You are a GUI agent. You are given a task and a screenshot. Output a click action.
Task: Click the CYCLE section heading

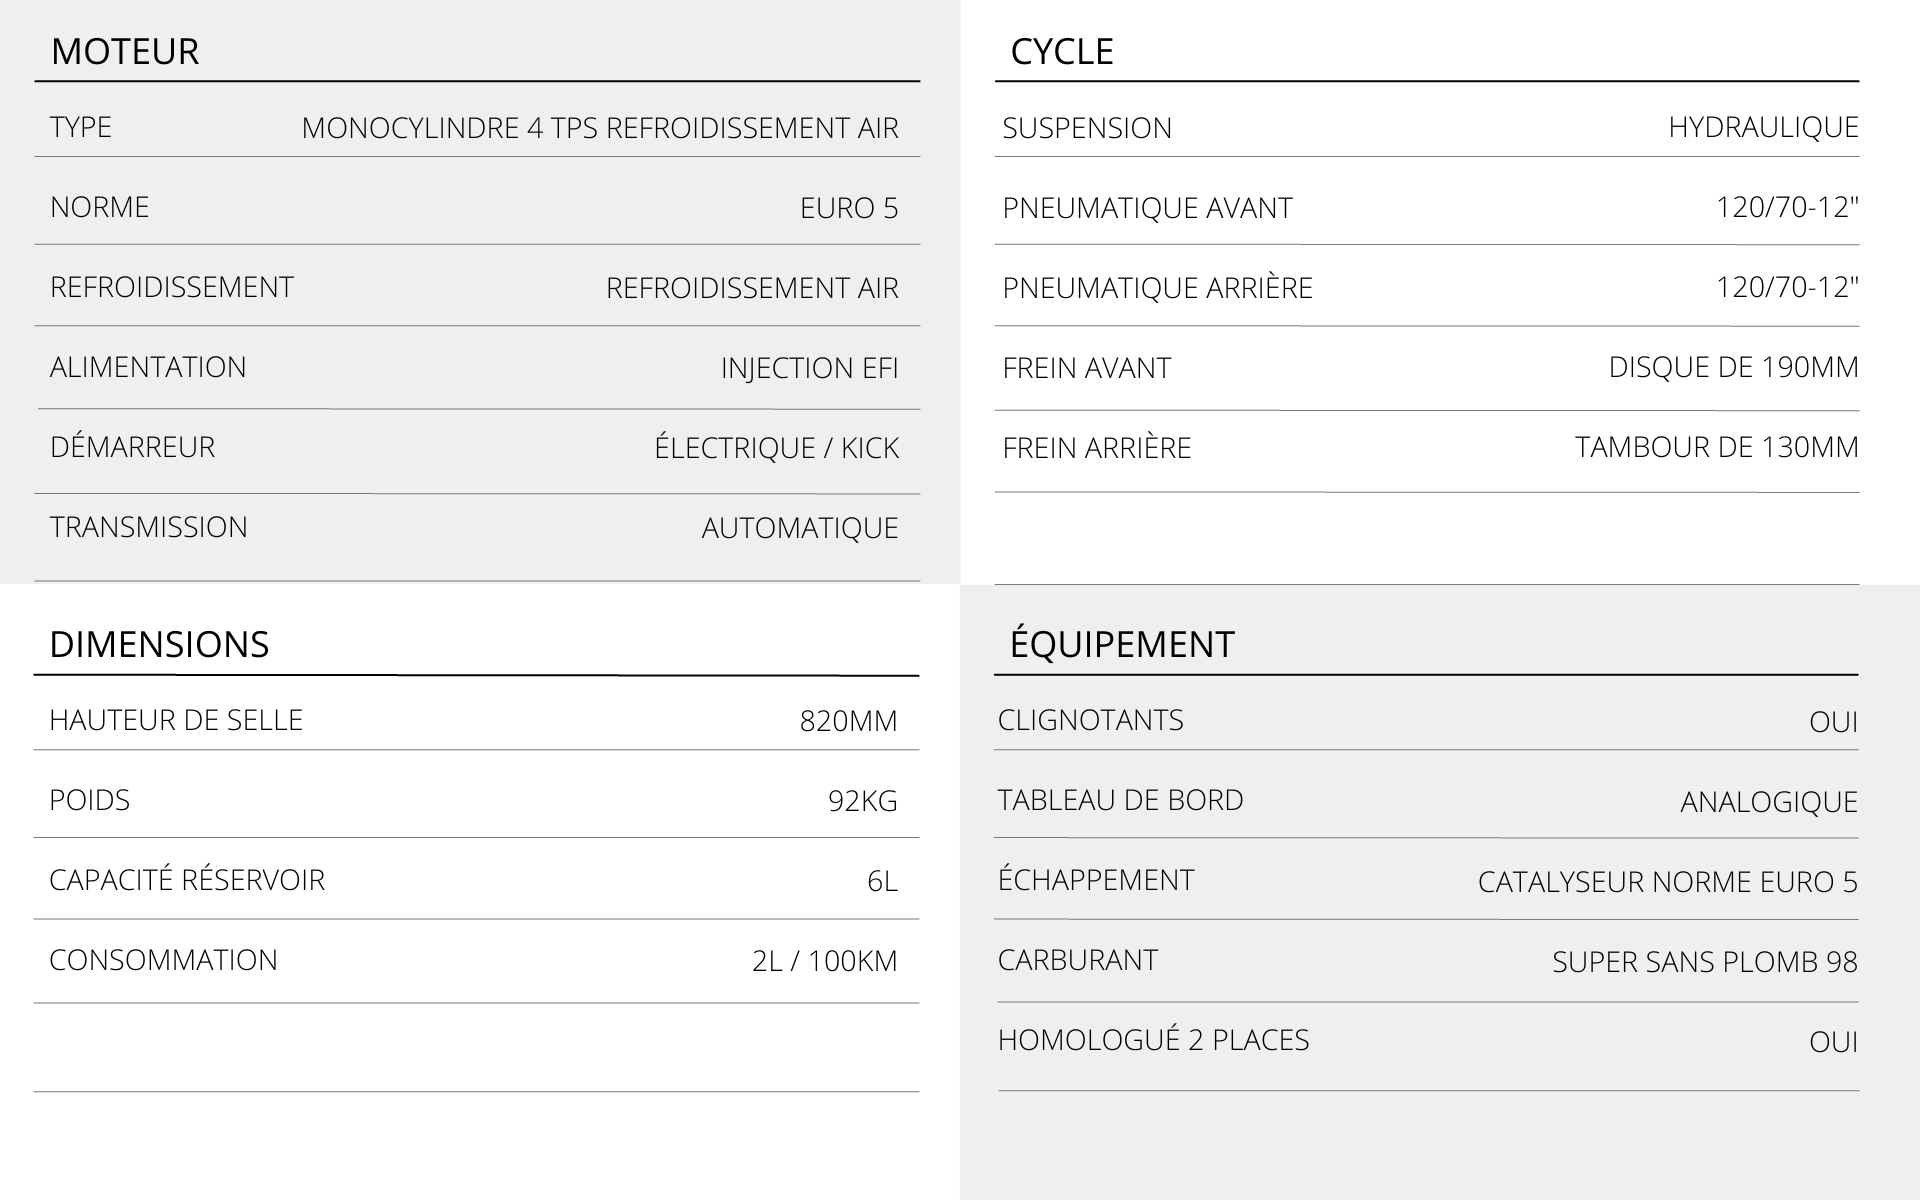1062,52
